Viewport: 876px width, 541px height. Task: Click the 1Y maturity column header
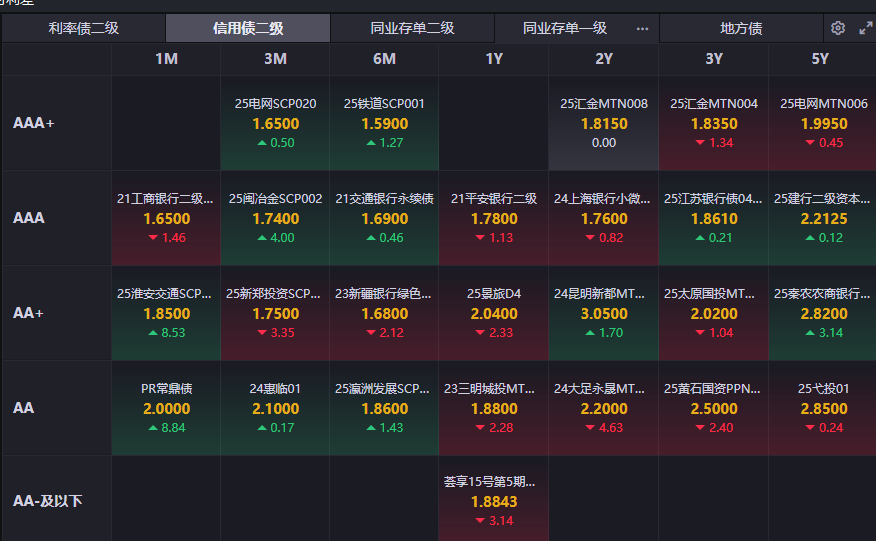[x=494, y=59]
